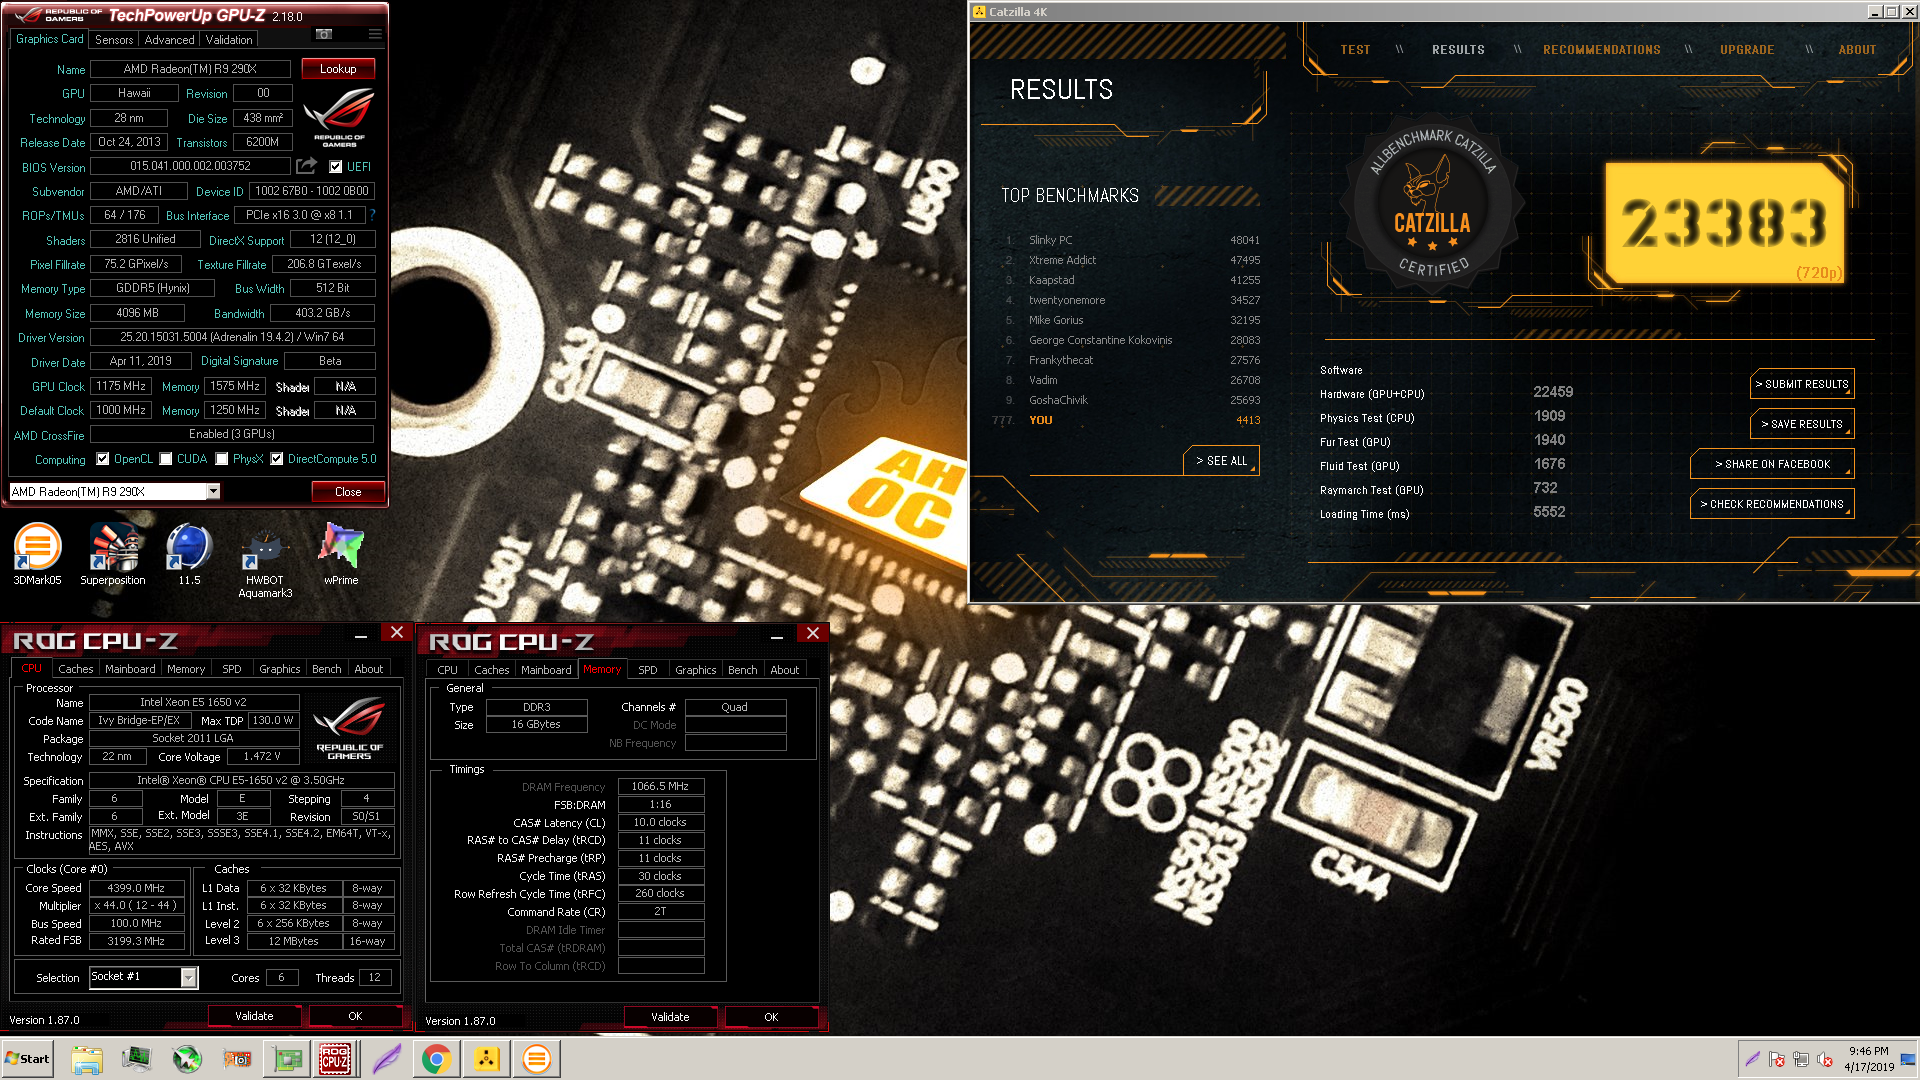This screenshot has width=1920, height=1080.
Task: Open the RECOMMENDATIONS tab in Catzilla
Action: tap(1601, 50)
